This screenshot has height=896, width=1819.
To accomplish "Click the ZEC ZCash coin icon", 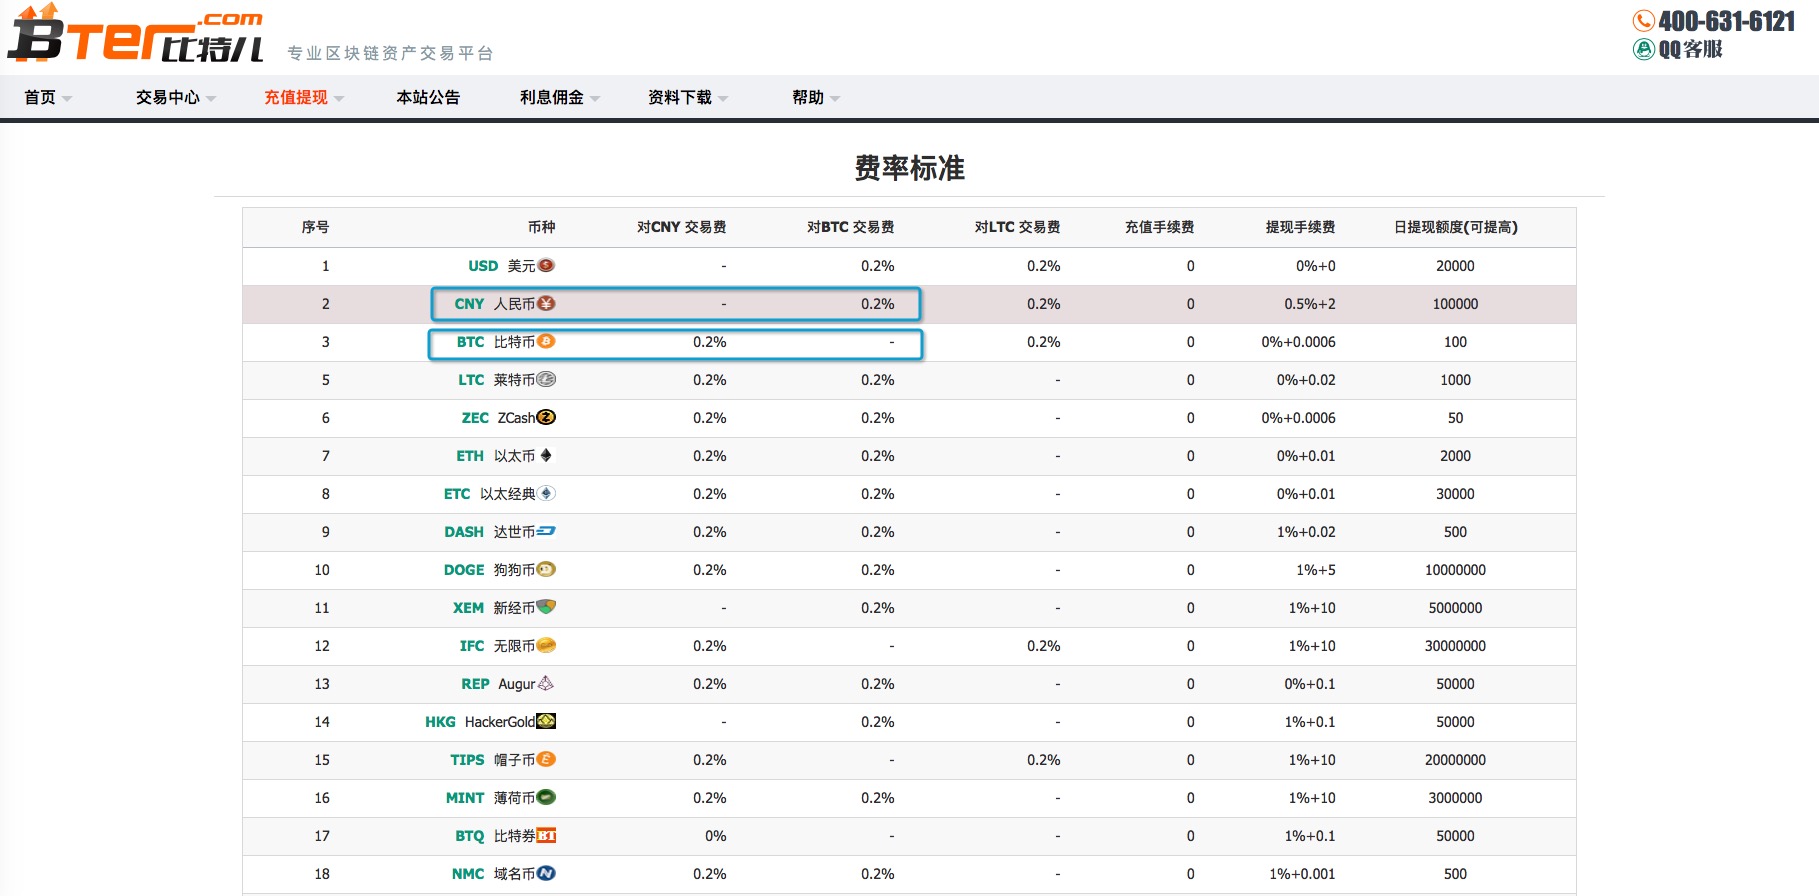I will [x=546, y=417].
